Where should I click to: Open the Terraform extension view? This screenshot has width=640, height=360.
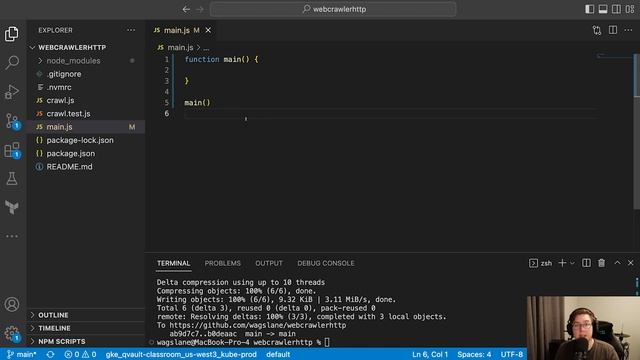(x=12, y=207)
